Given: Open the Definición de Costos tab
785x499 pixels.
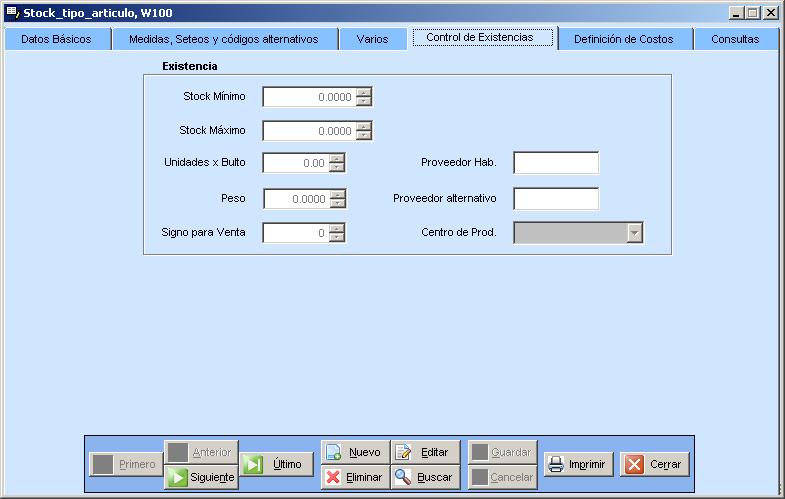Looking at the screenshot, I should click(x=623, y=39).
